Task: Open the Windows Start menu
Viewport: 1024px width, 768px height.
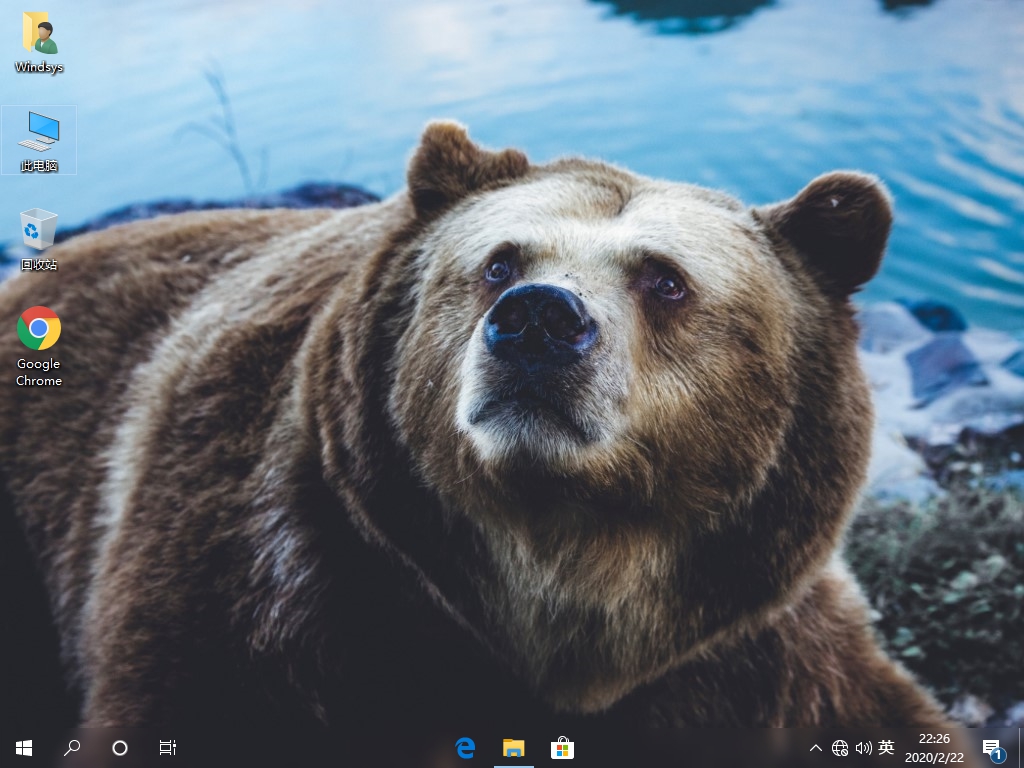Action: 24,747
